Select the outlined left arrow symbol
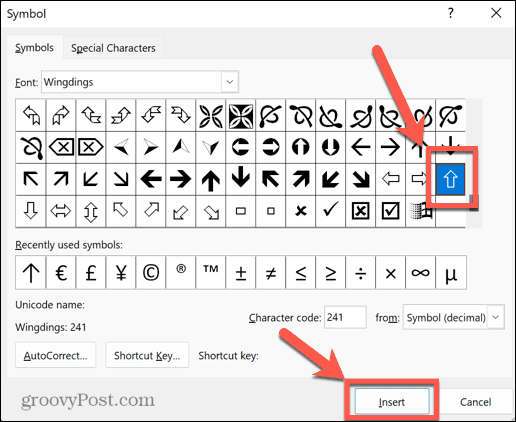Viewport: 516px width, 422px height. (390, 179)
